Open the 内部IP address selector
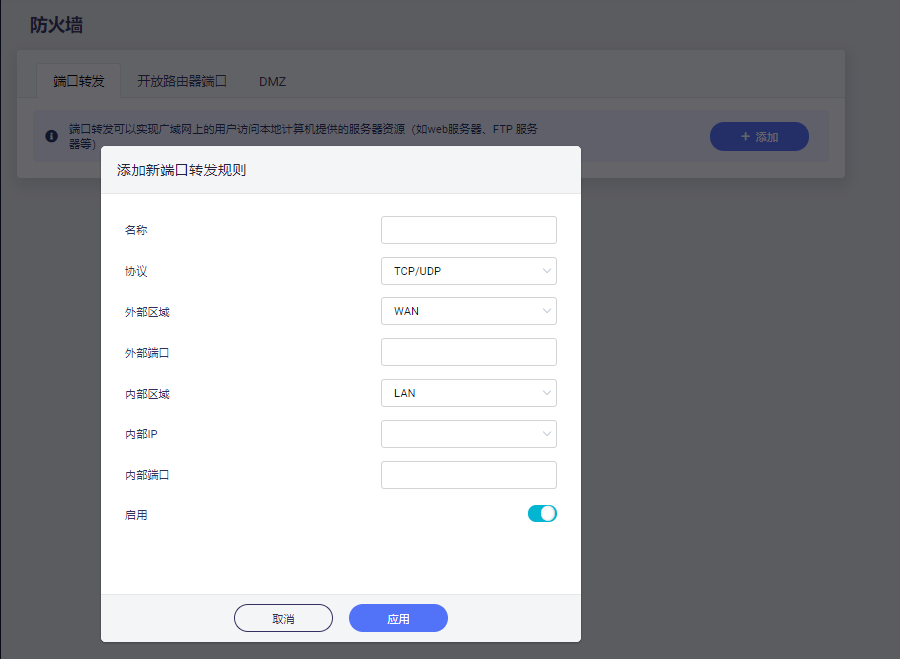The image size is (900, 659). click(468, 433)
